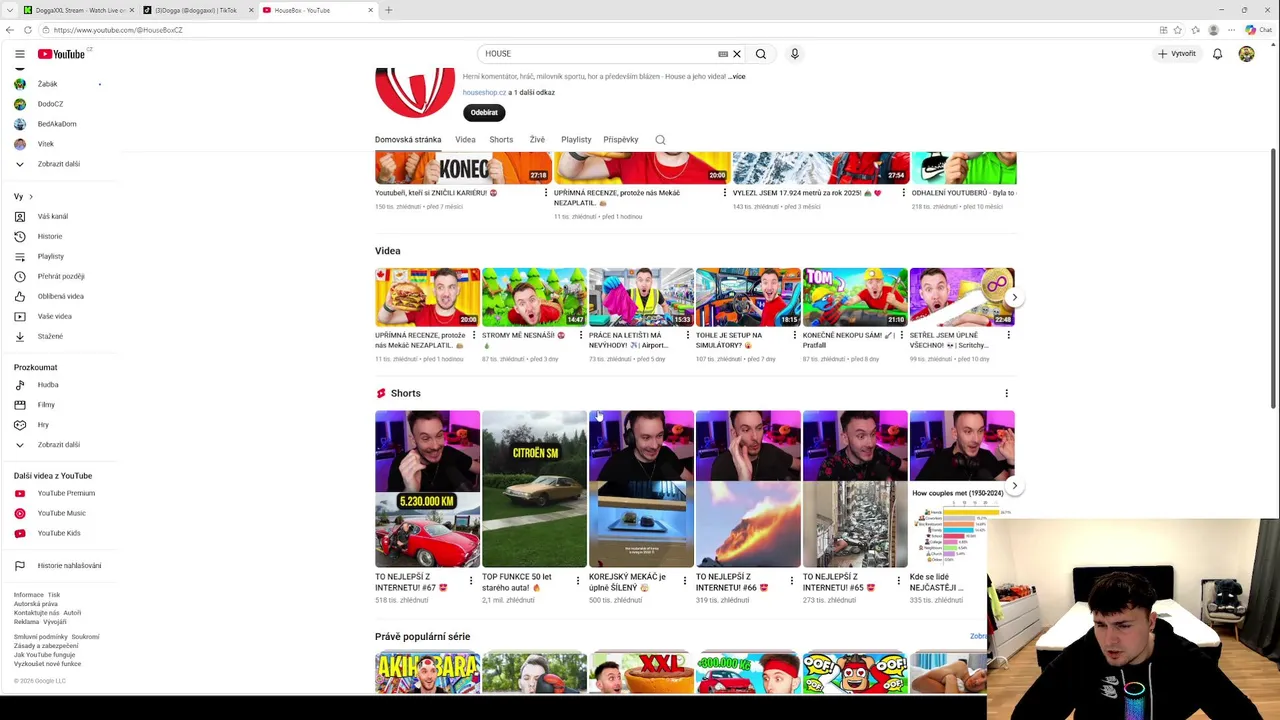
Task: Open KOREJSKÝ MEKÁČ short thumbnail
Action: [641, 489]
